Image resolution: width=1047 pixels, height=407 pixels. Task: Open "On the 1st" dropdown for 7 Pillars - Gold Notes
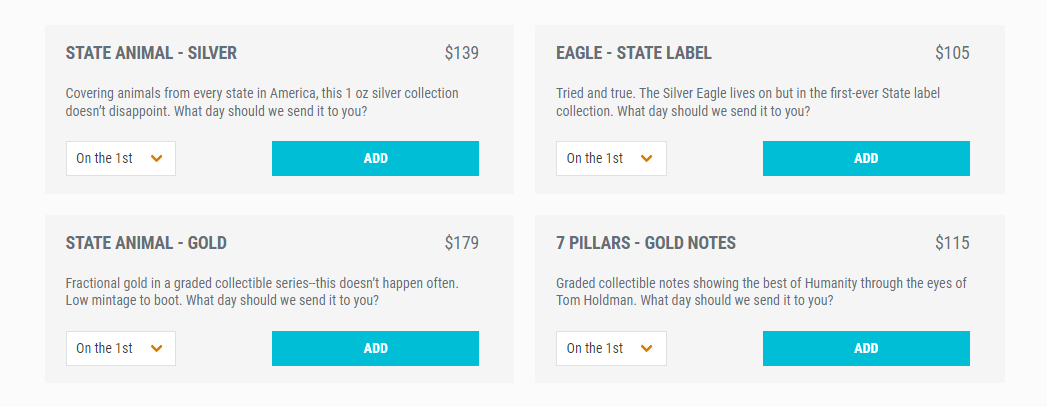tap(610, 348)
